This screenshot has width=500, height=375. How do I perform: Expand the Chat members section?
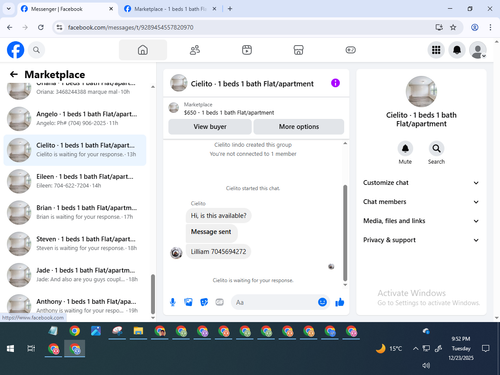[x=421, y=202]
